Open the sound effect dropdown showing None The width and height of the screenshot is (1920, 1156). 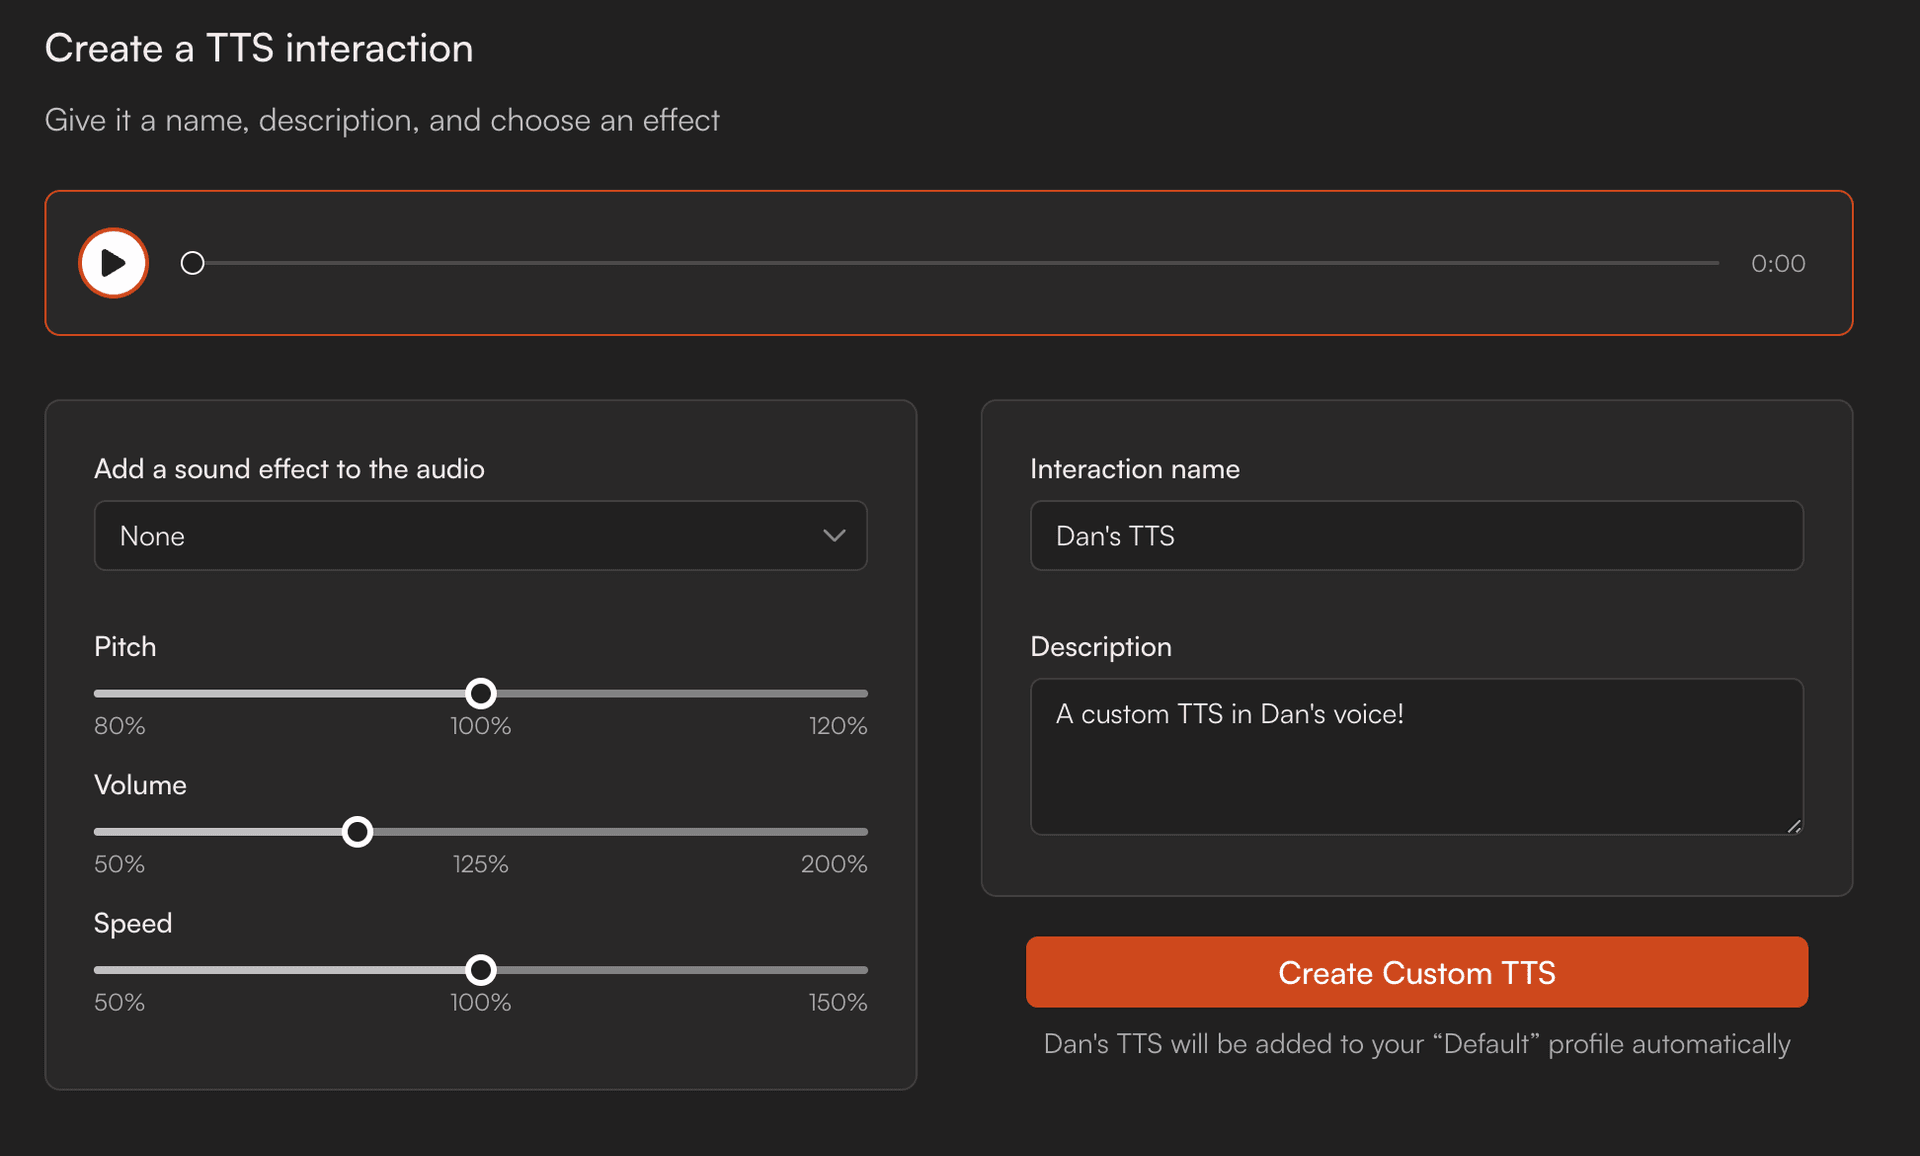(480, 536)
